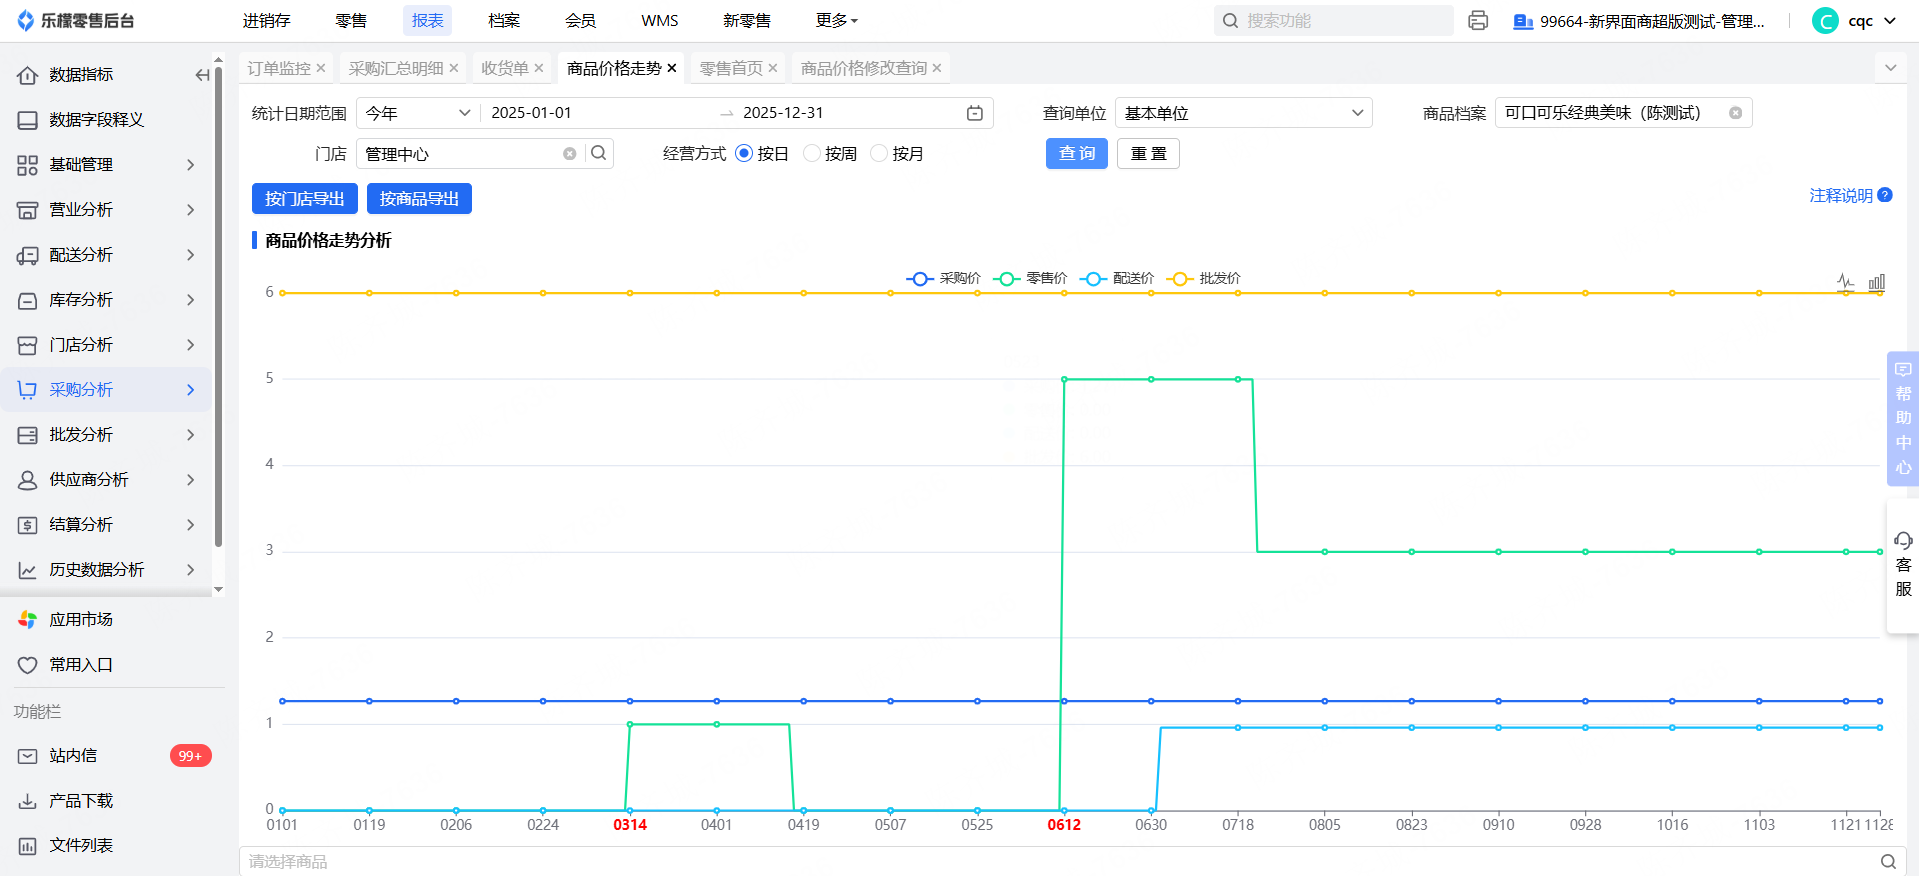Image resolution: width=1919 pixels, height=876 pixels.
Task: Open the 档案 top menu
Action: (503, 21)
